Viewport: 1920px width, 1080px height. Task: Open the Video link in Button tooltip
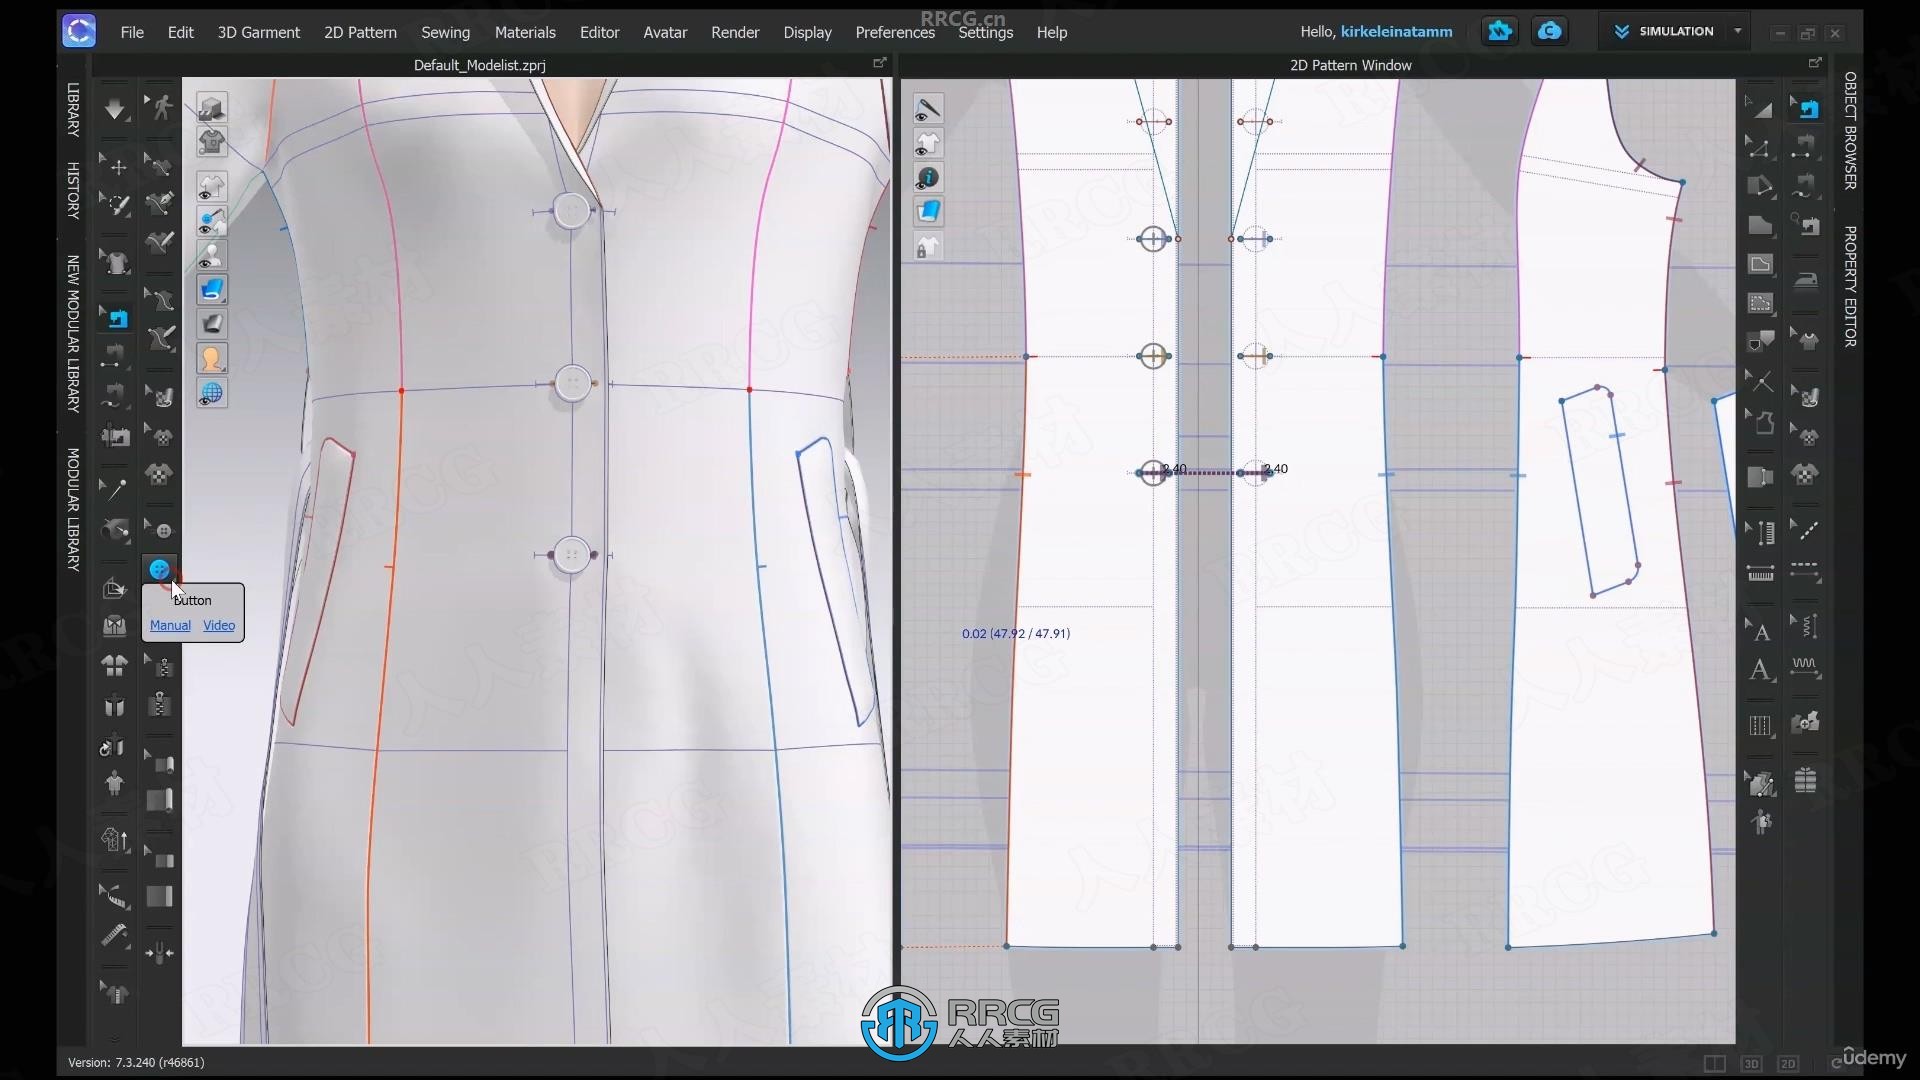click(219, 625)
